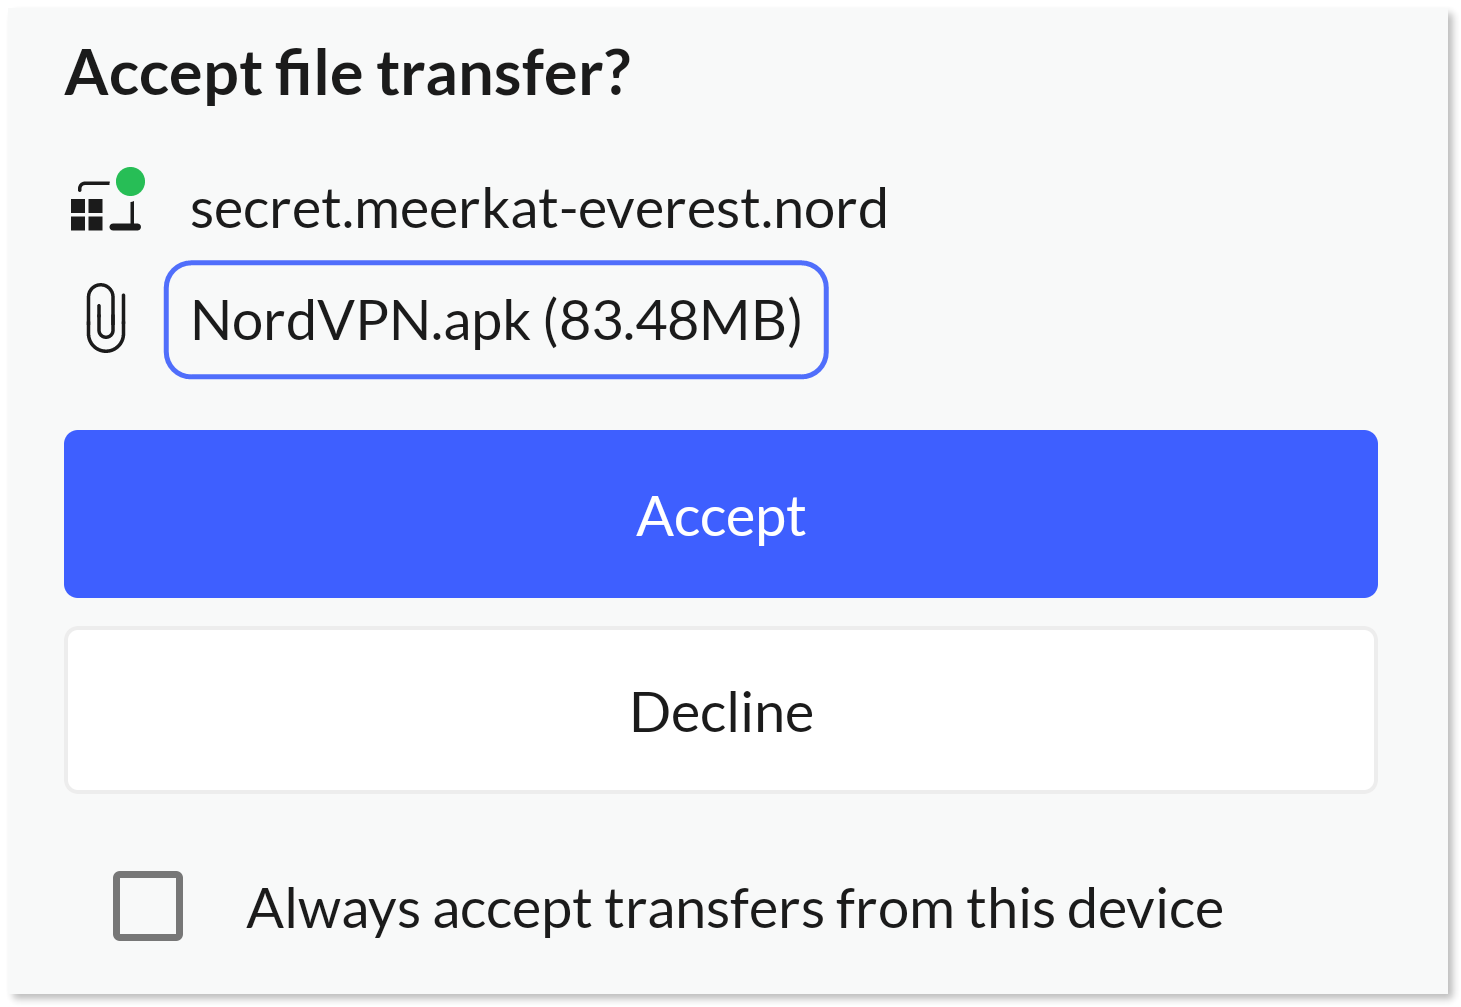
Task: Decline the NordVPN.apk transfer
Action: pos(722,710)
